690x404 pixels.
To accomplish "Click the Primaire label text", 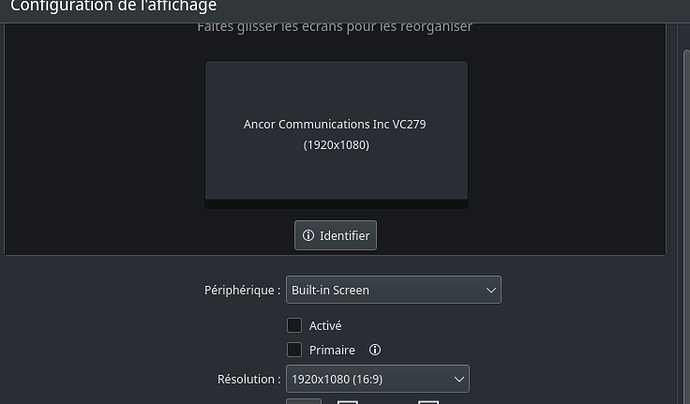I will tap(332, 350).
